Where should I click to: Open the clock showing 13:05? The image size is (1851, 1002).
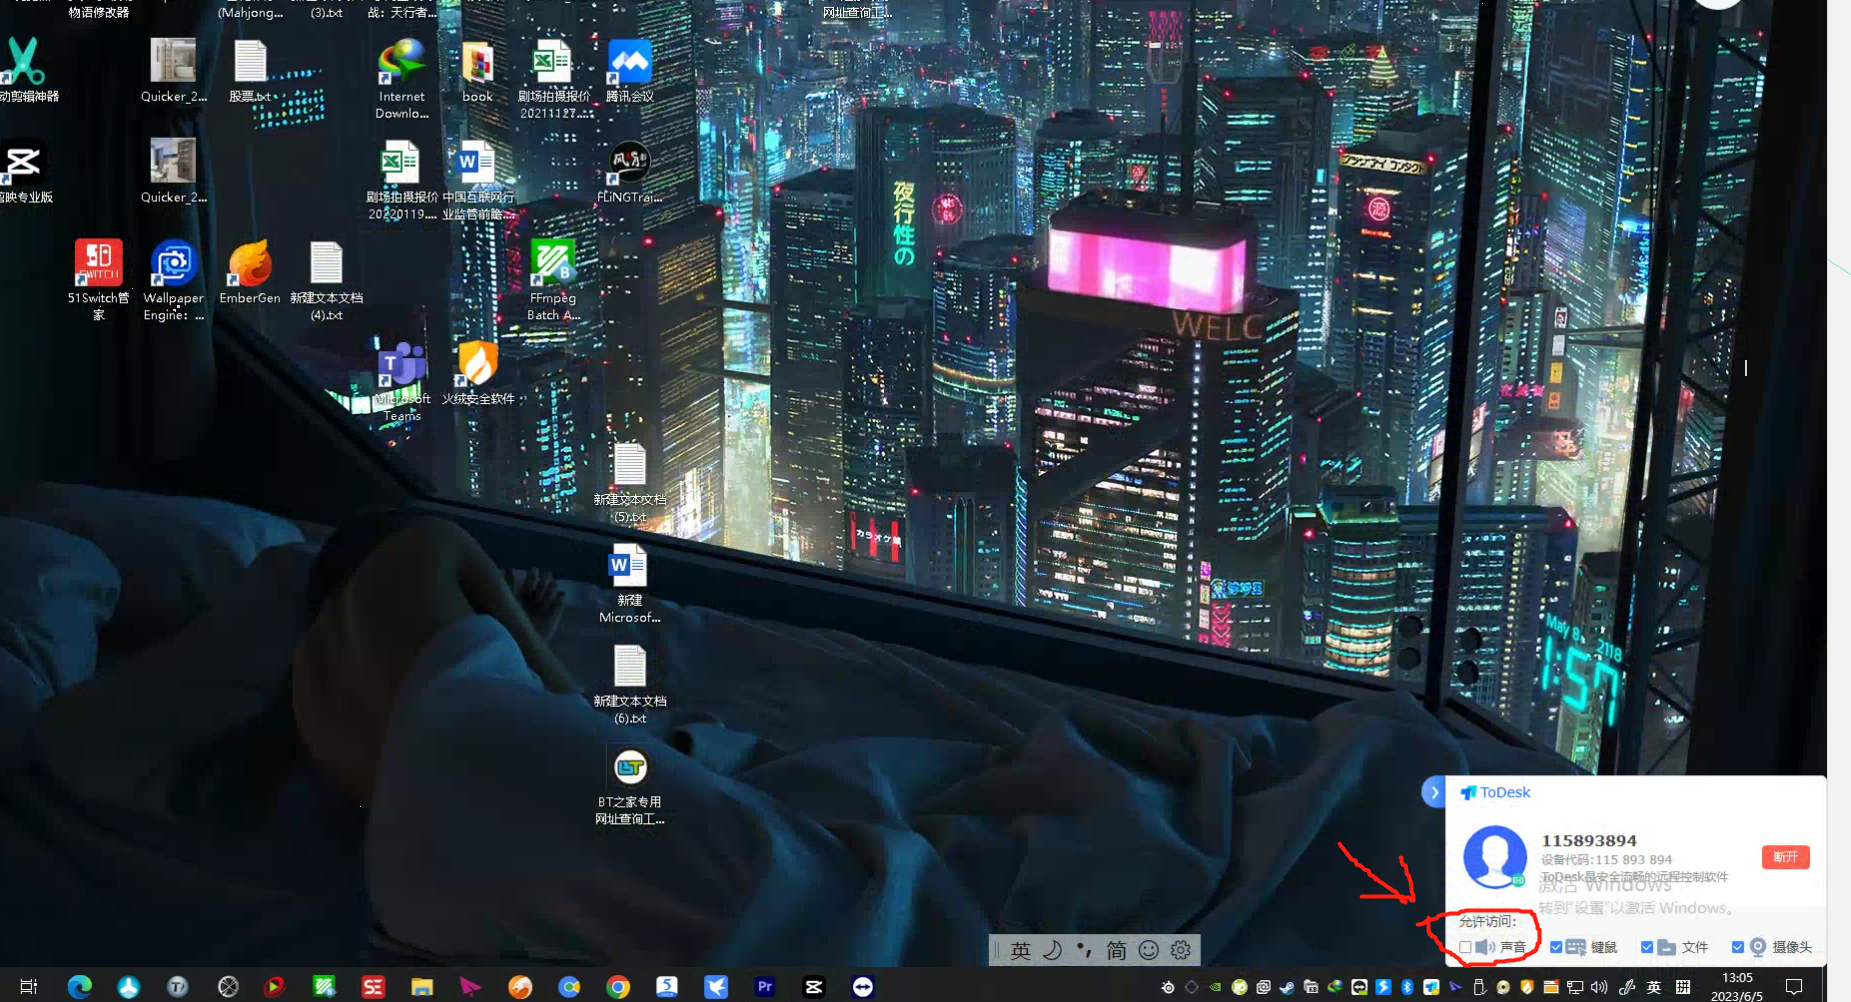point(1737,987)
